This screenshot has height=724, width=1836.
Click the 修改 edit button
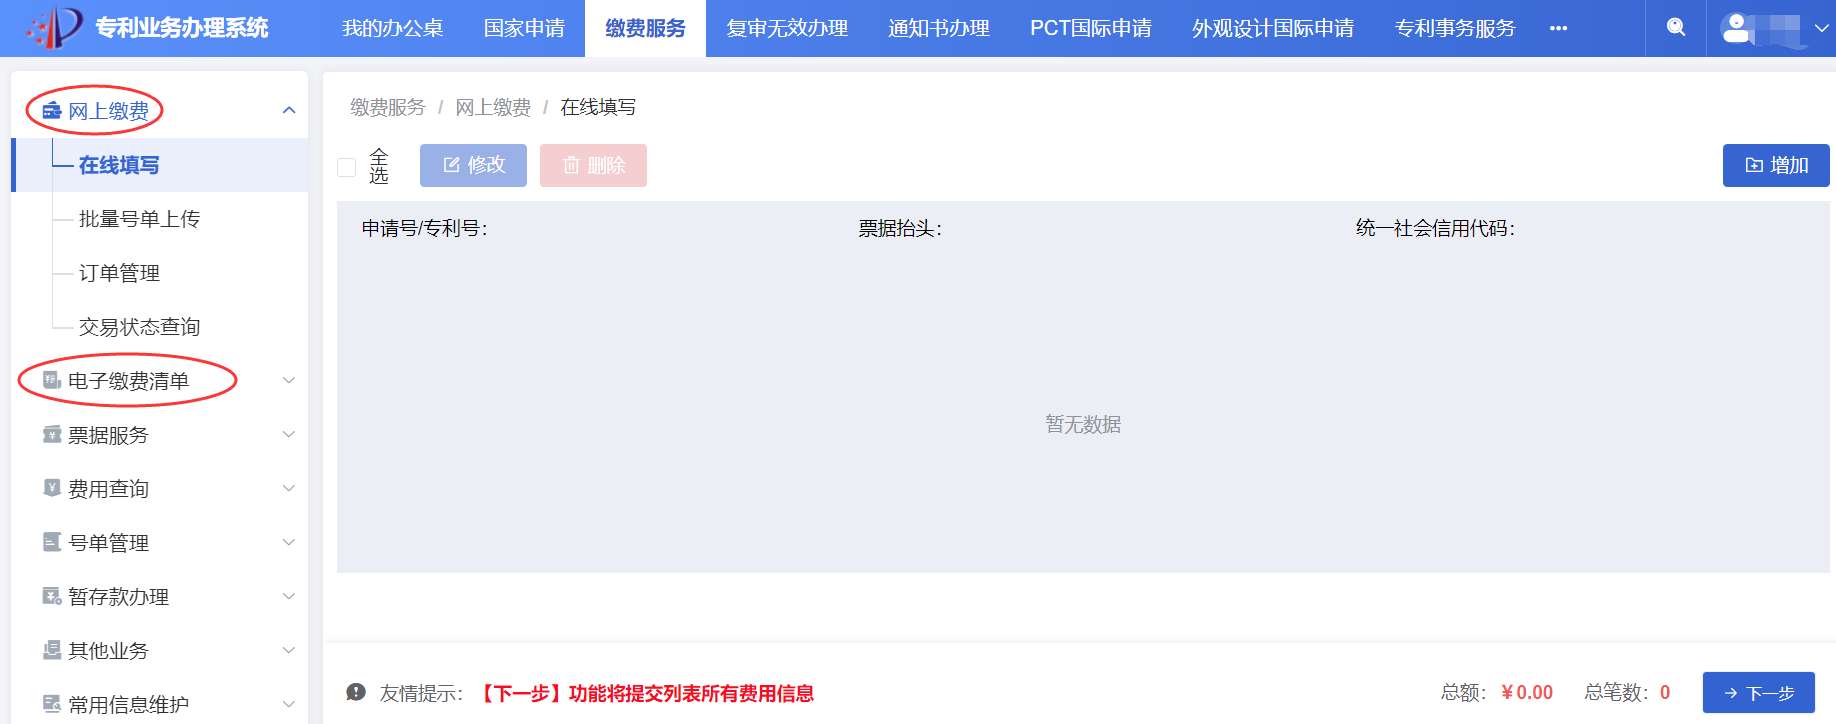473,165
